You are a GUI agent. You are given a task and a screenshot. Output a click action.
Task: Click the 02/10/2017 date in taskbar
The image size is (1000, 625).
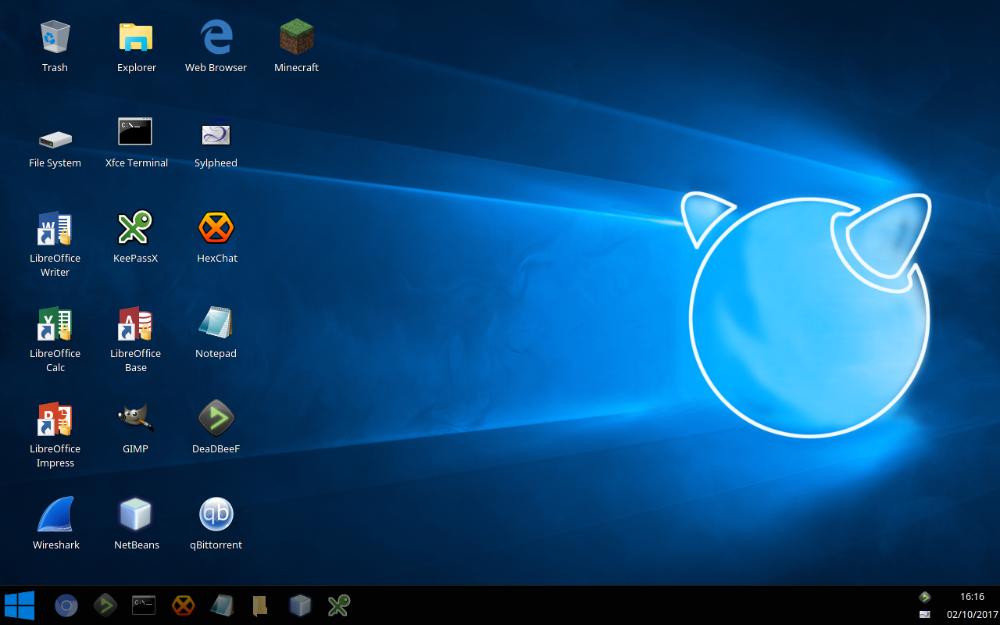972,615
